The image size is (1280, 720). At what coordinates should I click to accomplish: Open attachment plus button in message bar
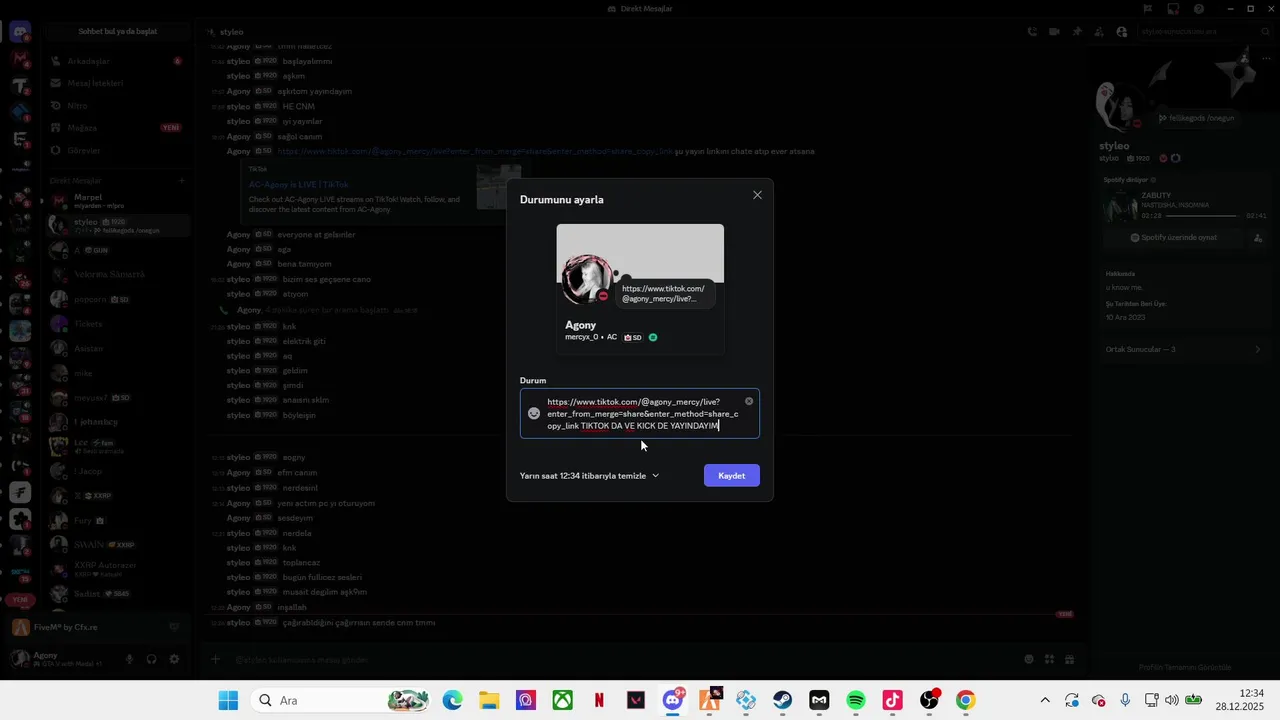pyautogui.click(x=215, y=659)
